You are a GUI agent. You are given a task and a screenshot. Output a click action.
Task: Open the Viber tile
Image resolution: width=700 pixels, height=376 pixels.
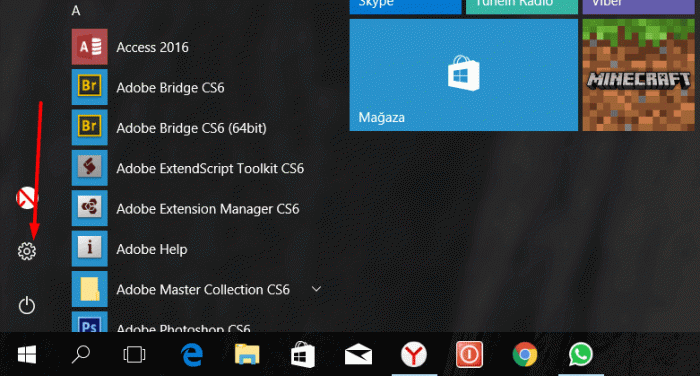tap(638, 7)
